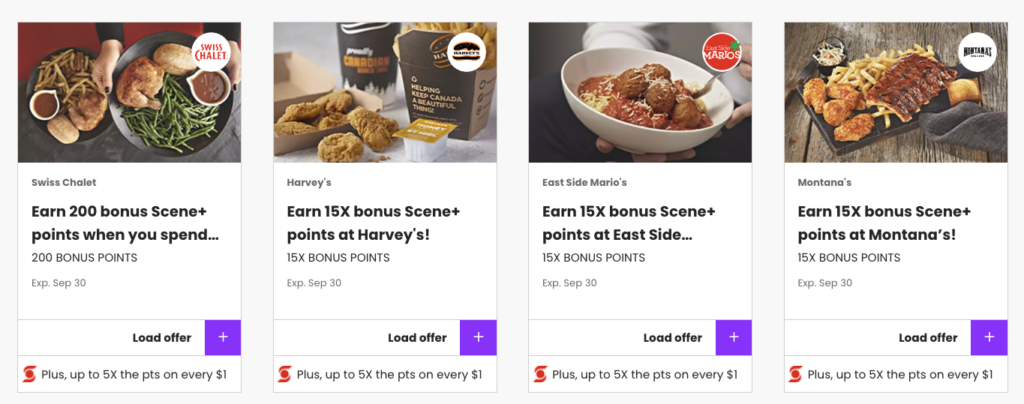Click the Load offer text for Swiss Chalet
The width and height of the screenshot is (1024, 404).
point(162,337)
